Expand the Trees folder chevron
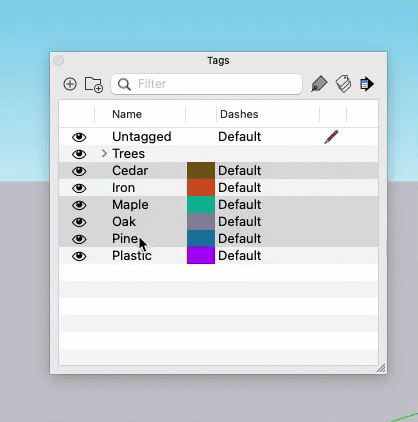The width and height of the screenshot is (418, 422). [x=104, y=154]
